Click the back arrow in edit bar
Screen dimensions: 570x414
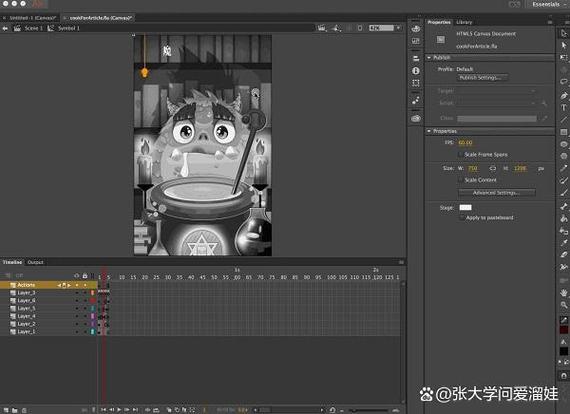click(5, 28)
